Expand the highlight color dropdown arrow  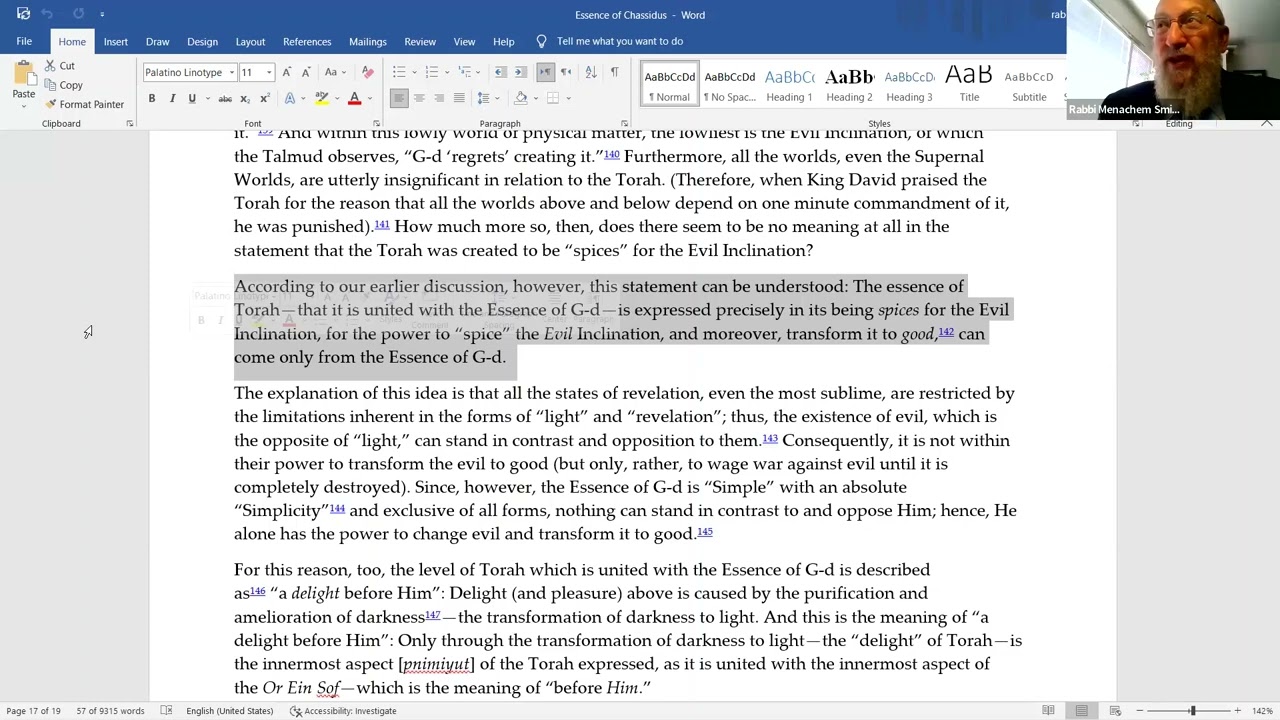336,98
